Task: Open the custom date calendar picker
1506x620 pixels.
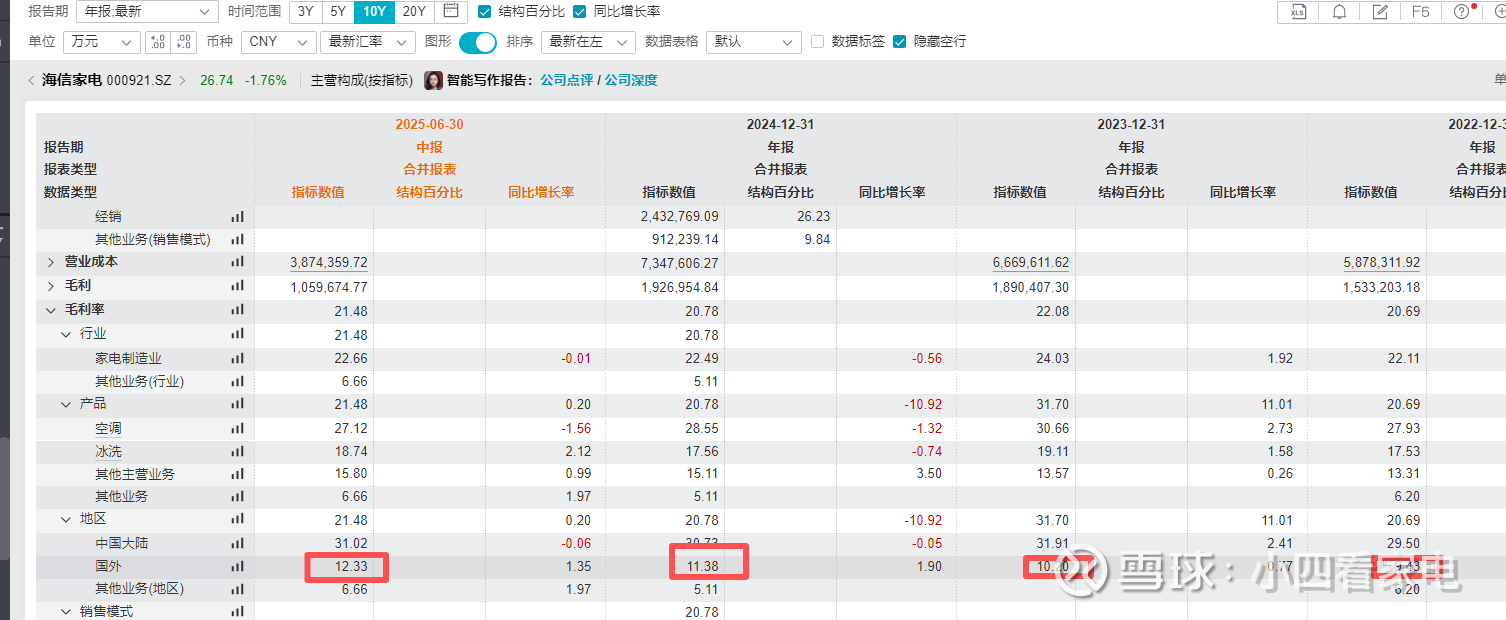Action: (451, 12)
